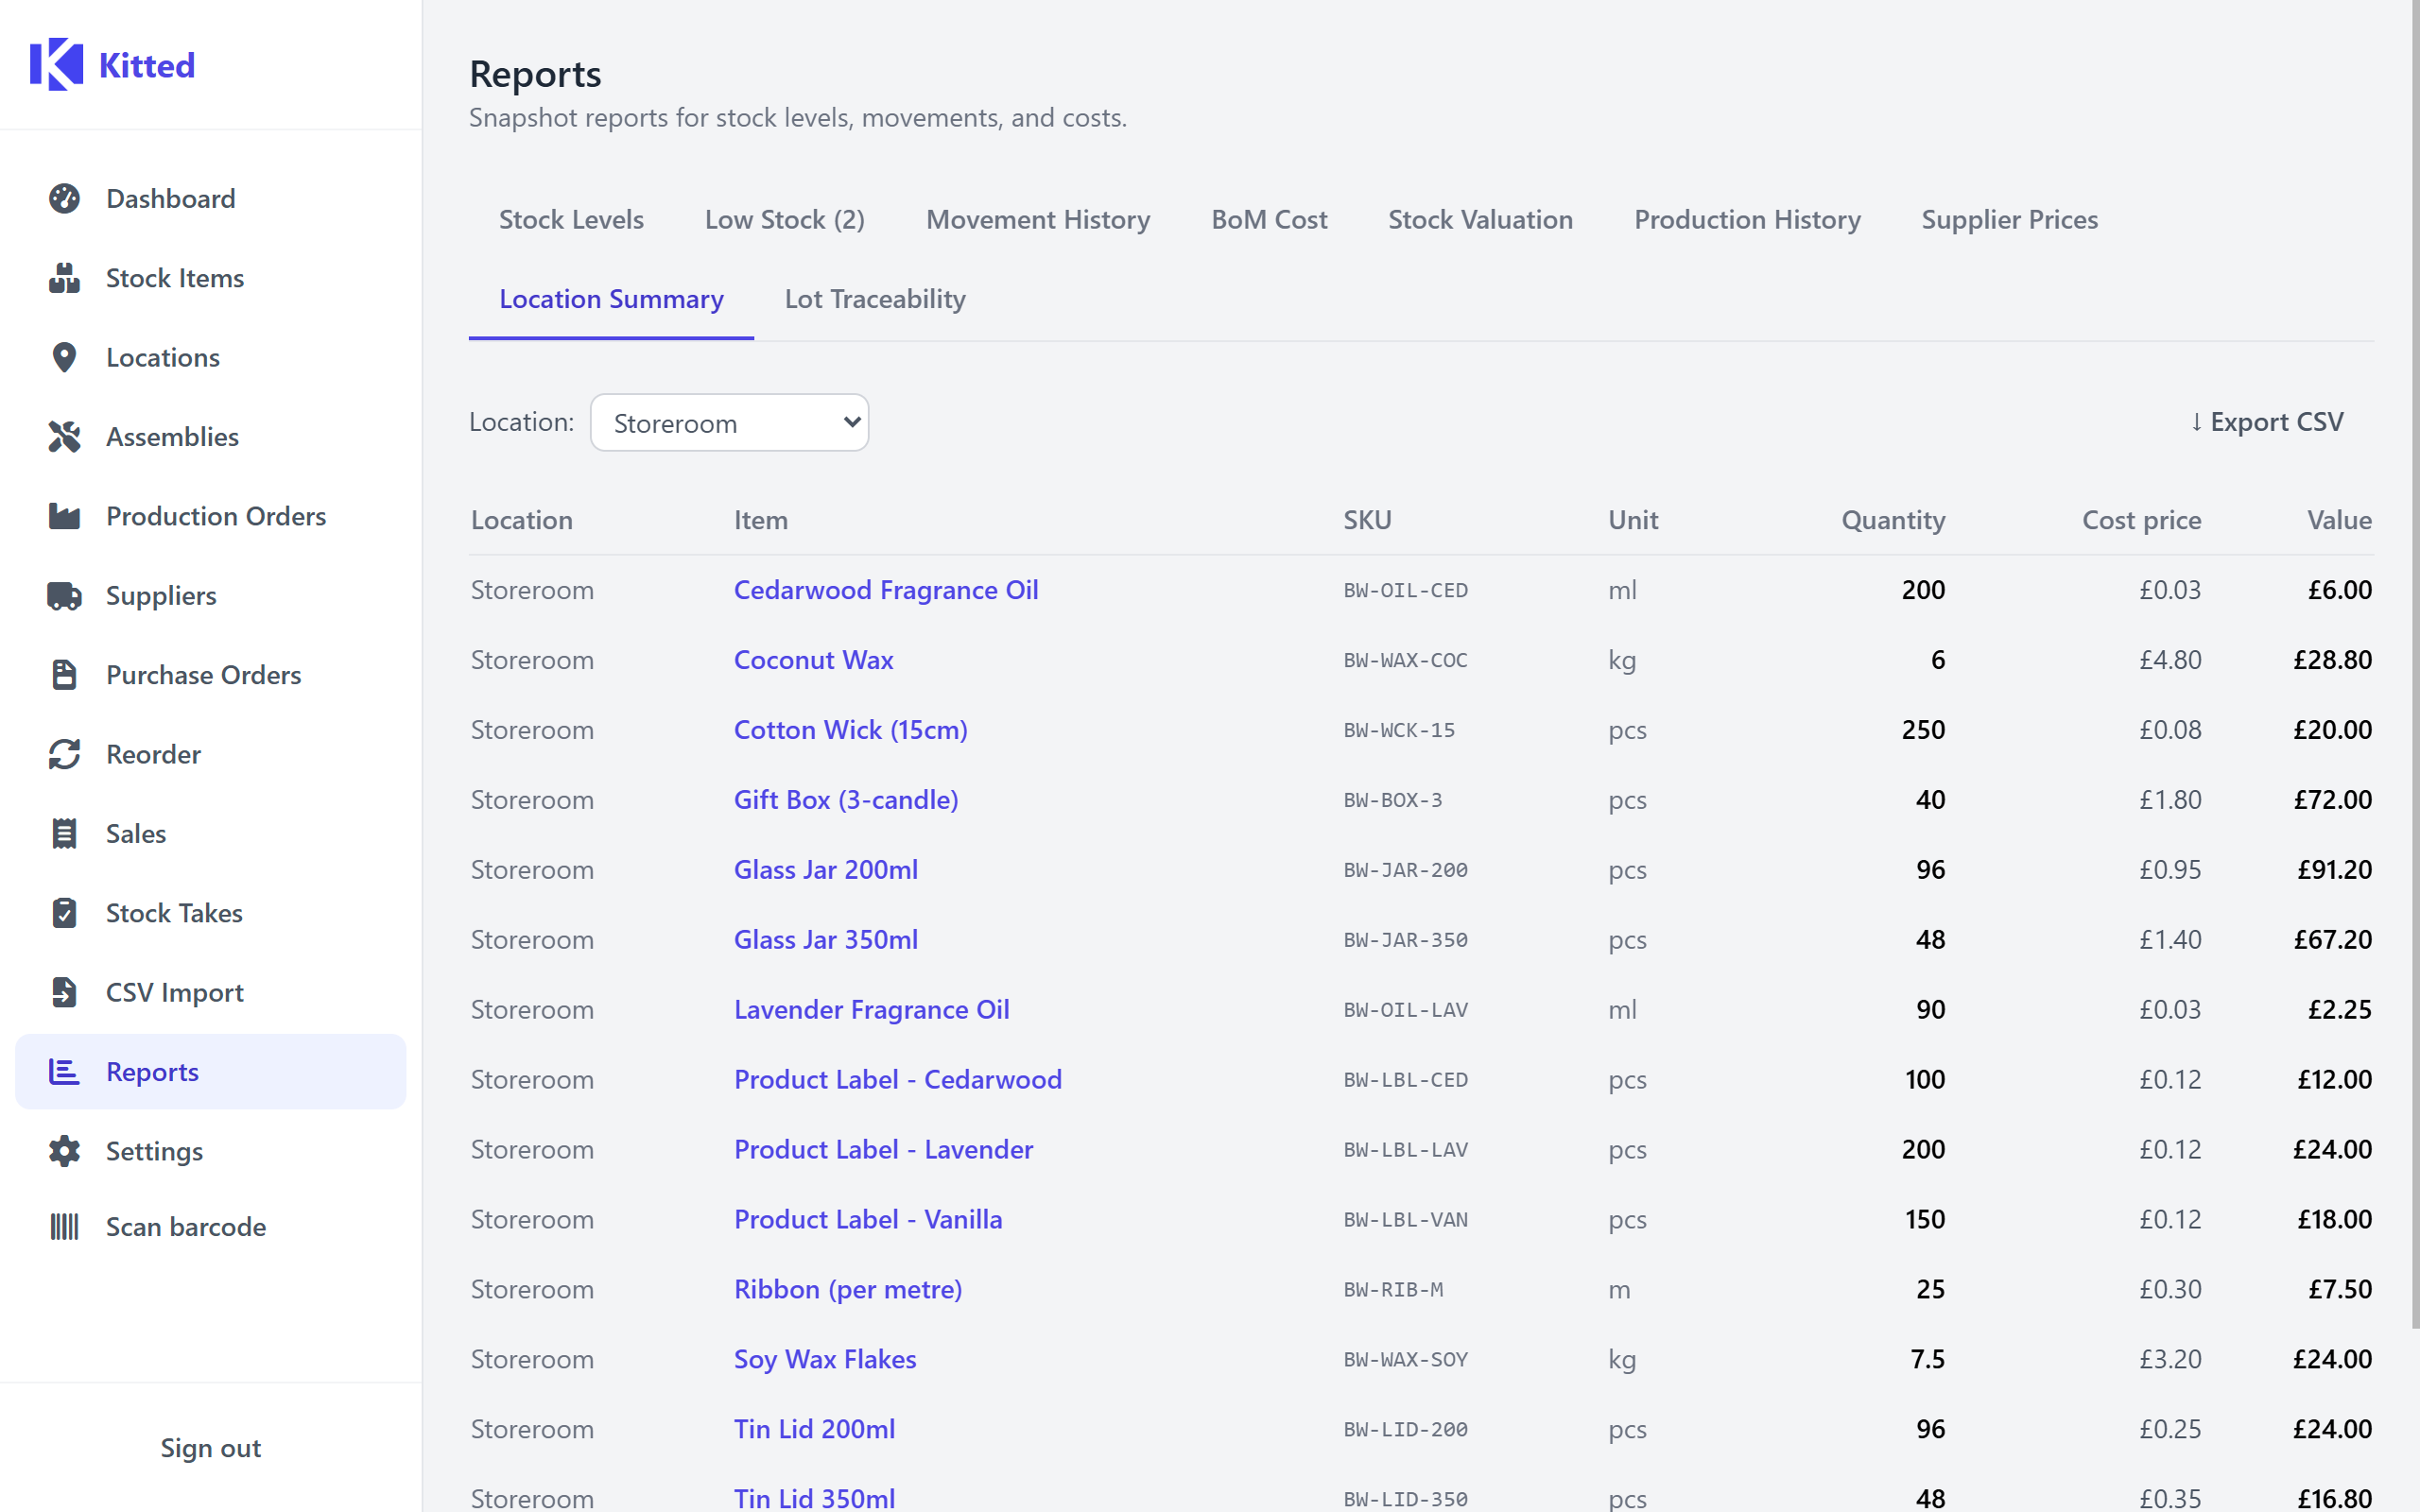Click the Assemblies wrench icon
The width and height of the screenshot is (2420, 1512).
click(x=65, y=436)
